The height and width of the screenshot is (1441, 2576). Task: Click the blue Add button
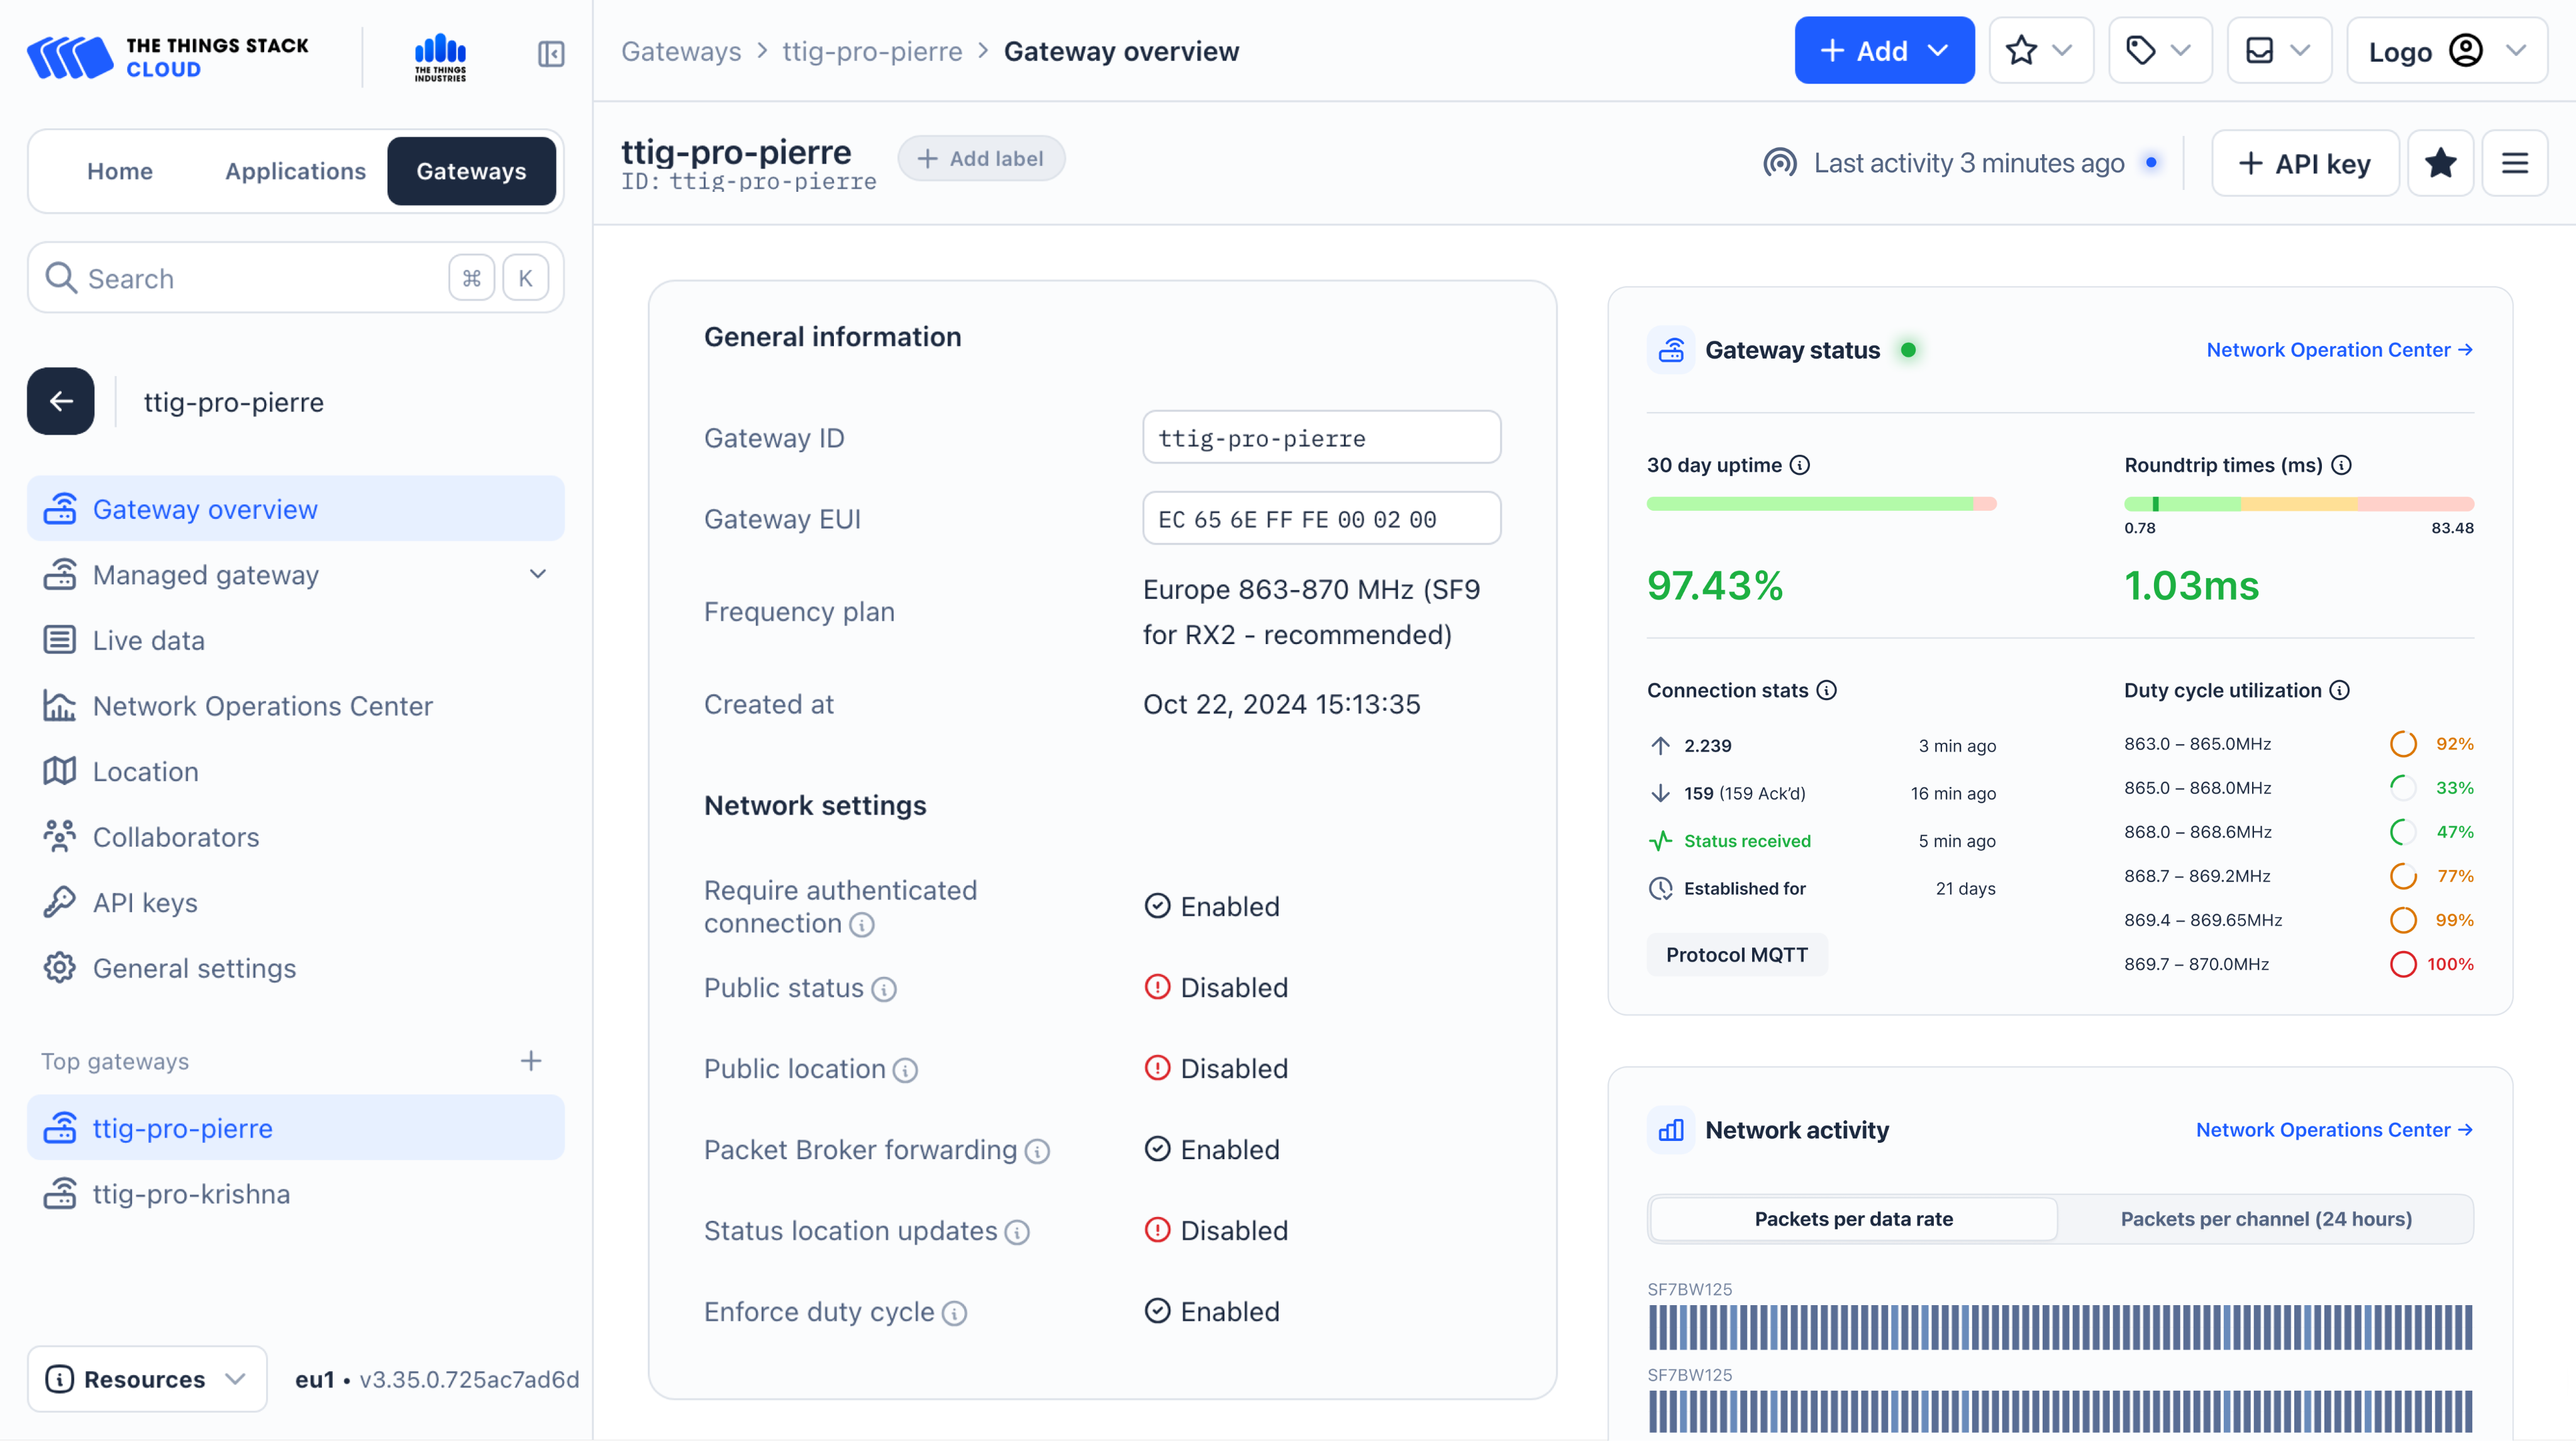(1883, 51)
